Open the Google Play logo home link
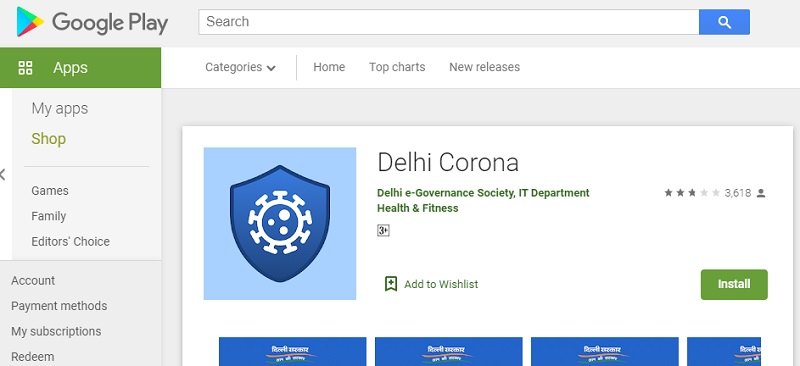Viewport: 800px width, 366px height. [92, 22]
